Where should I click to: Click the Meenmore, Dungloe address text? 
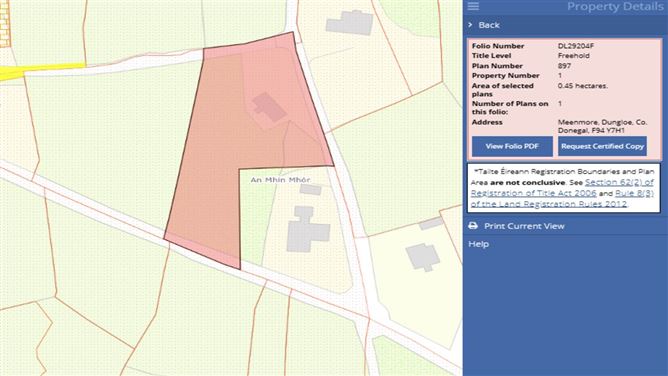[602, 126]
